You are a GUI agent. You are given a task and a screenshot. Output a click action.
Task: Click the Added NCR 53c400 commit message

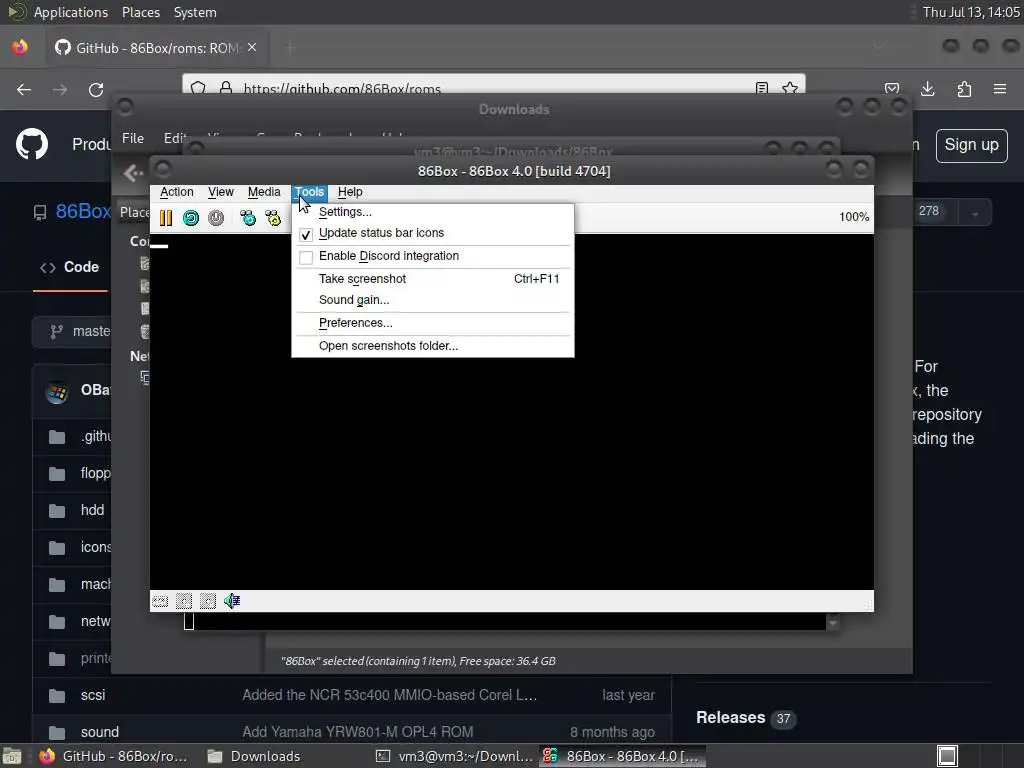[390, 695]
